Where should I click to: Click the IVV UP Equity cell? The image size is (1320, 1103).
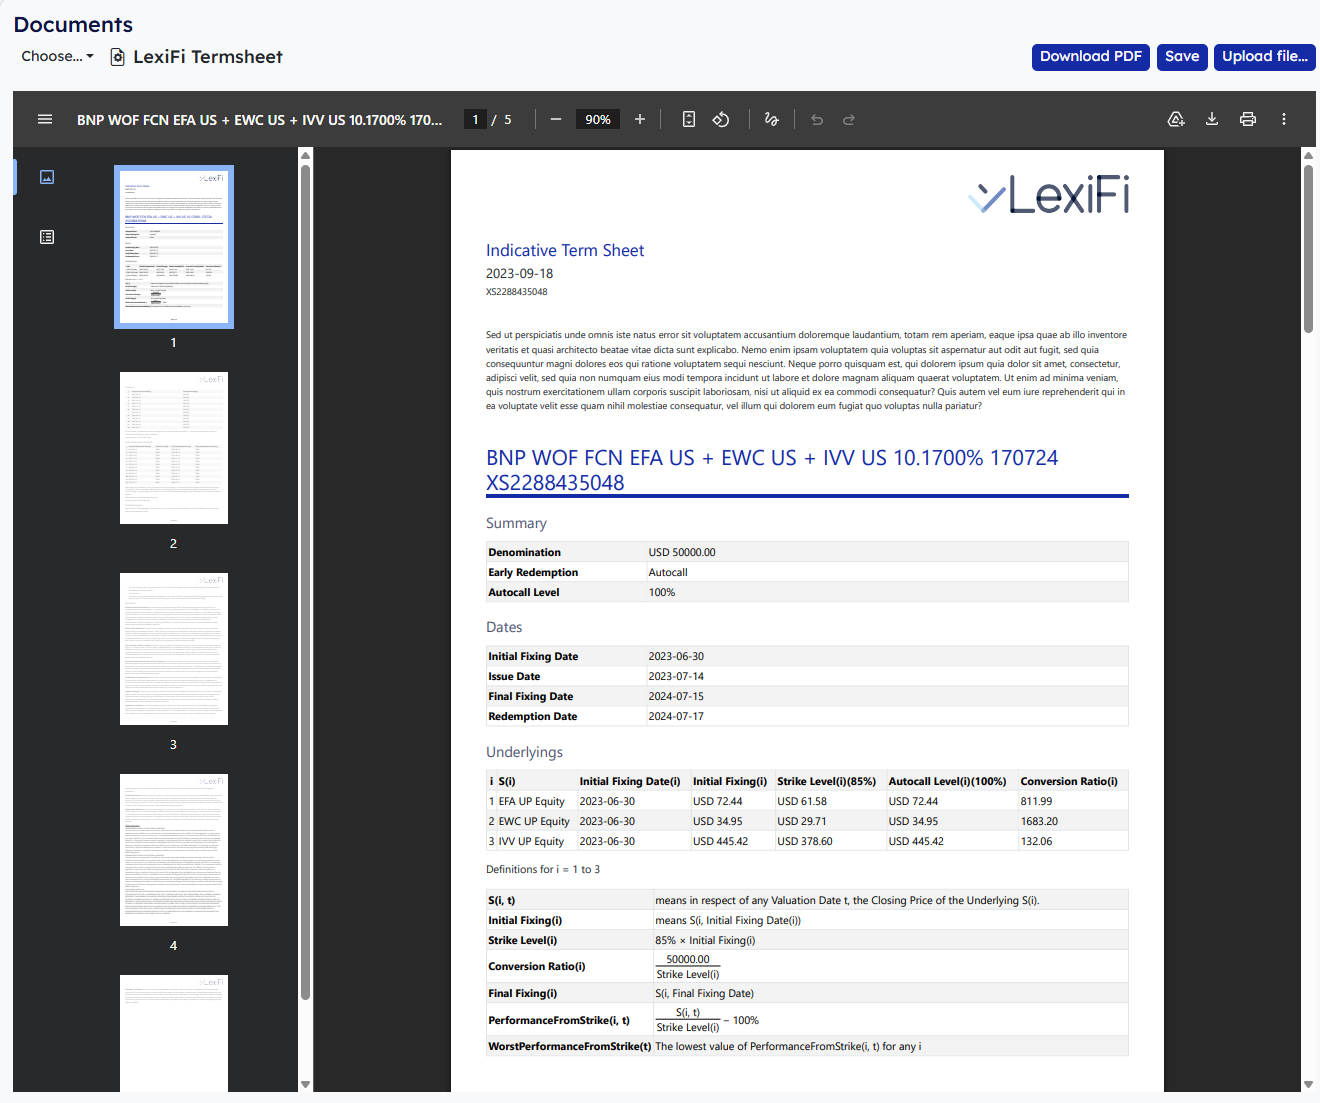(531, 841)
